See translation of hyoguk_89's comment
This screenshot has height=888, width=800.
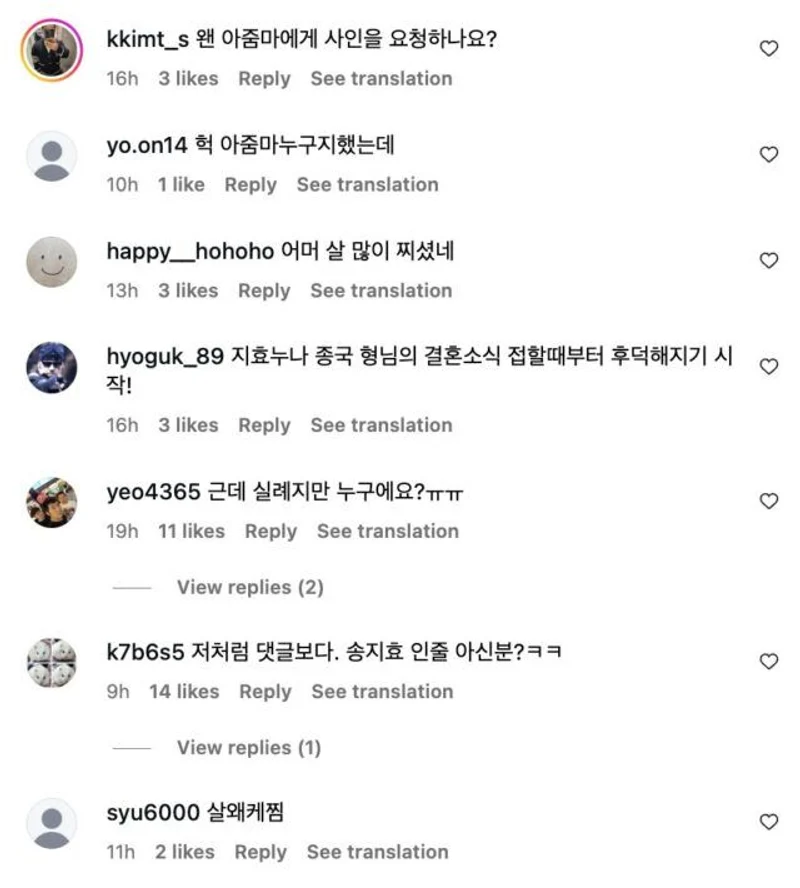point(381,425)
